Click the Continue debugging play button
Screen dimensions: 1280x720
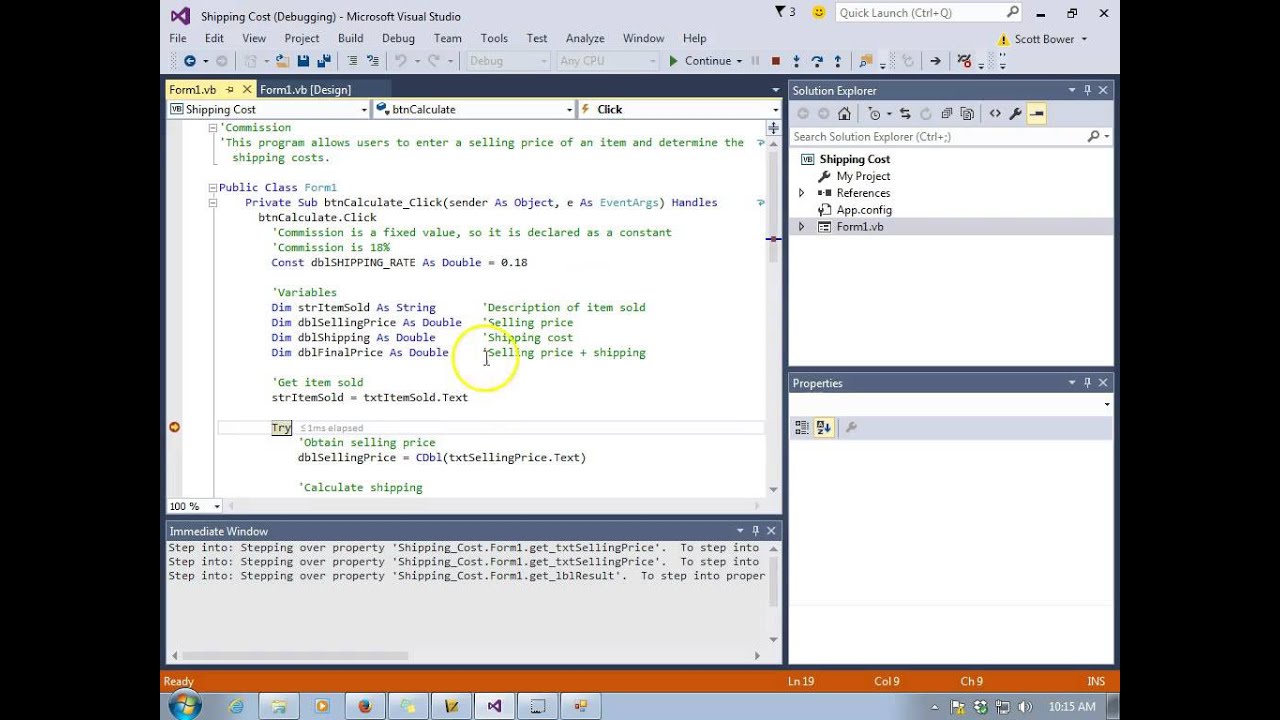(x=673, y=61)
